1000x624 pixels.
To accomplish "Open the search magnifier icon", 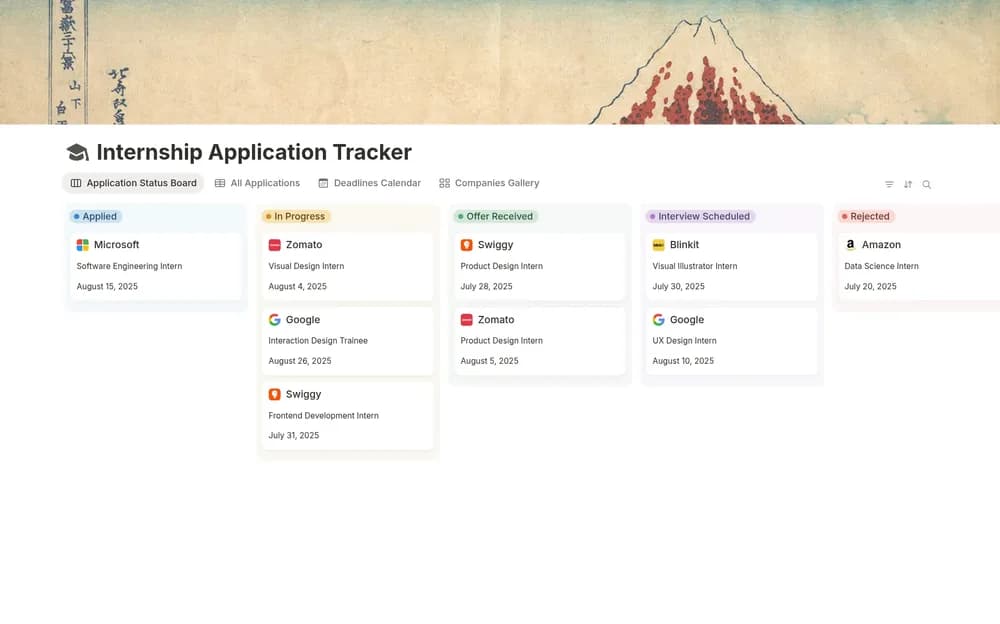I will pyautogui.click(x=927, y=184).
